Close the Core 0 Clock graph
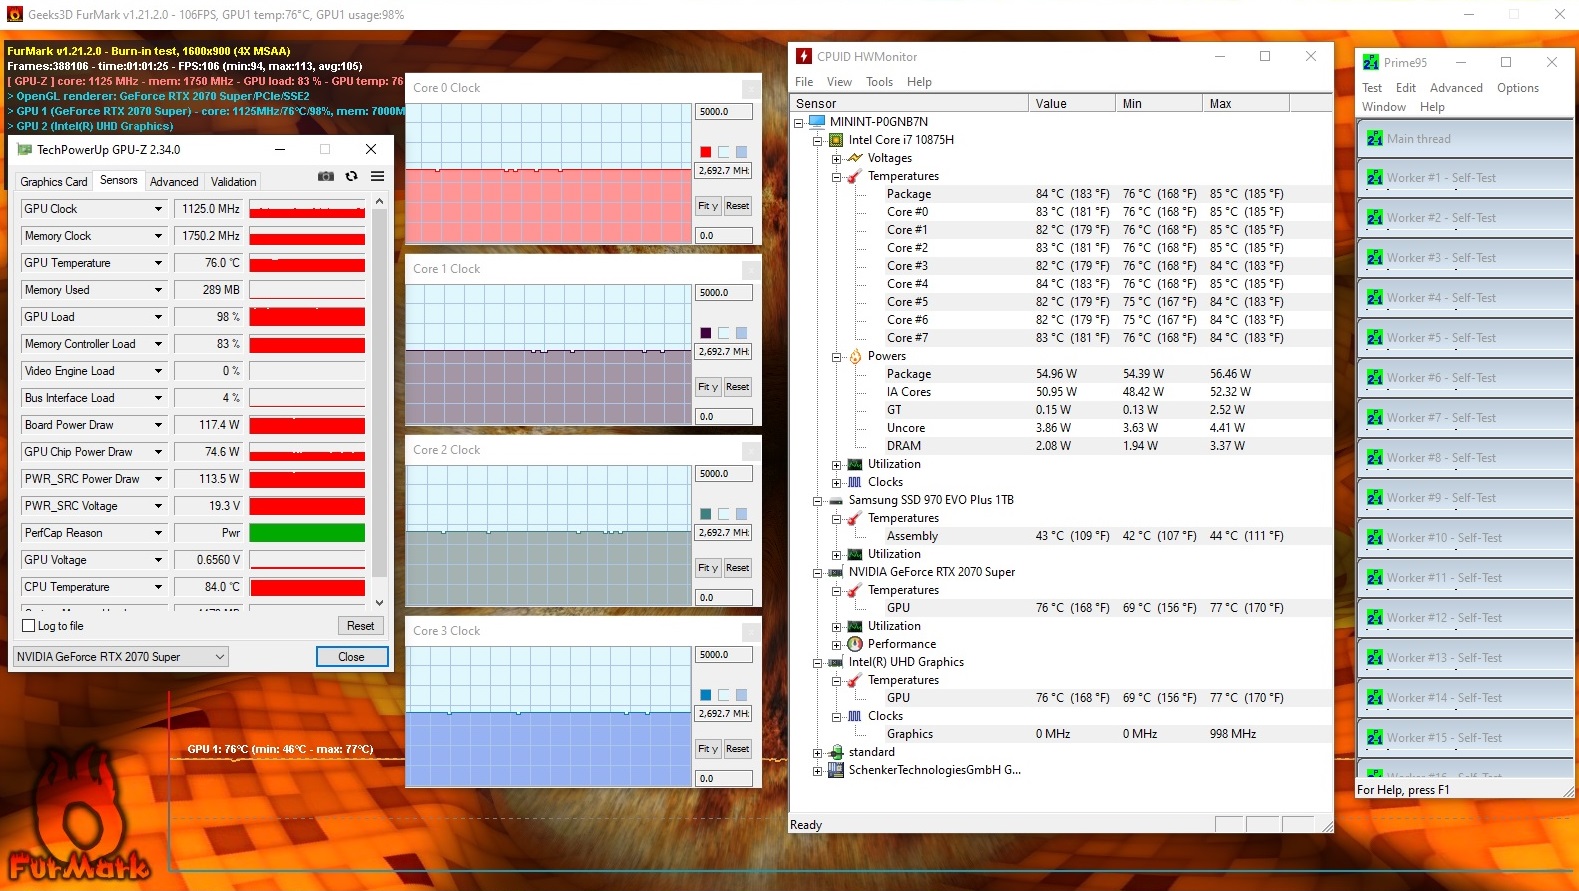1579x891 pixels. (750, 88)
